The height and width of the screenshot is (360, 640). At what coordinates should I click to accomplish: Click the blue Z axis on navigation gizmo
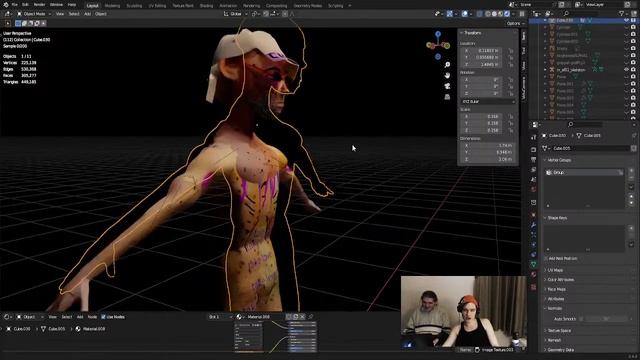tap(438, 34)
